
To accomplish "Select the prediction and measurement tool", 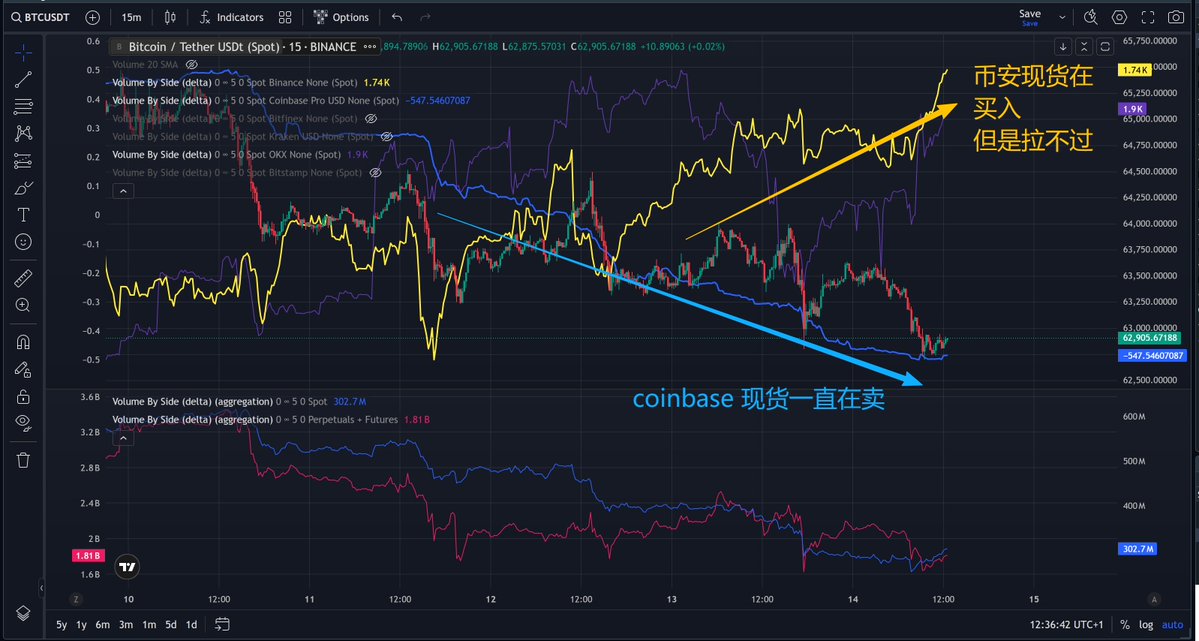I will [23, 161].
